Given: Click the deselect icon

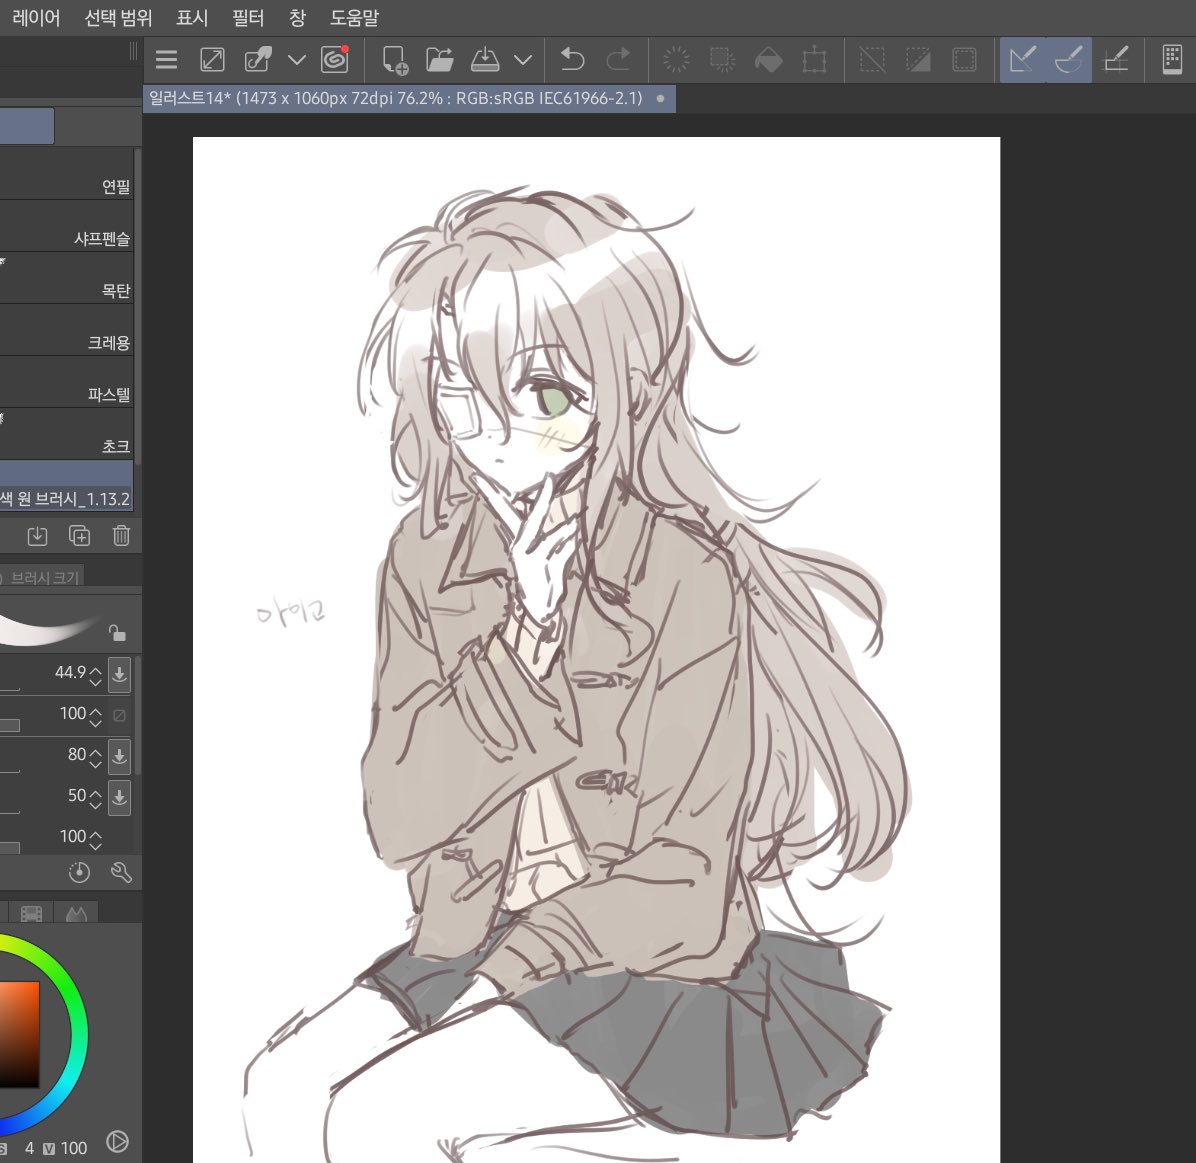Looking at the screenshot, I should pos(872,59).
